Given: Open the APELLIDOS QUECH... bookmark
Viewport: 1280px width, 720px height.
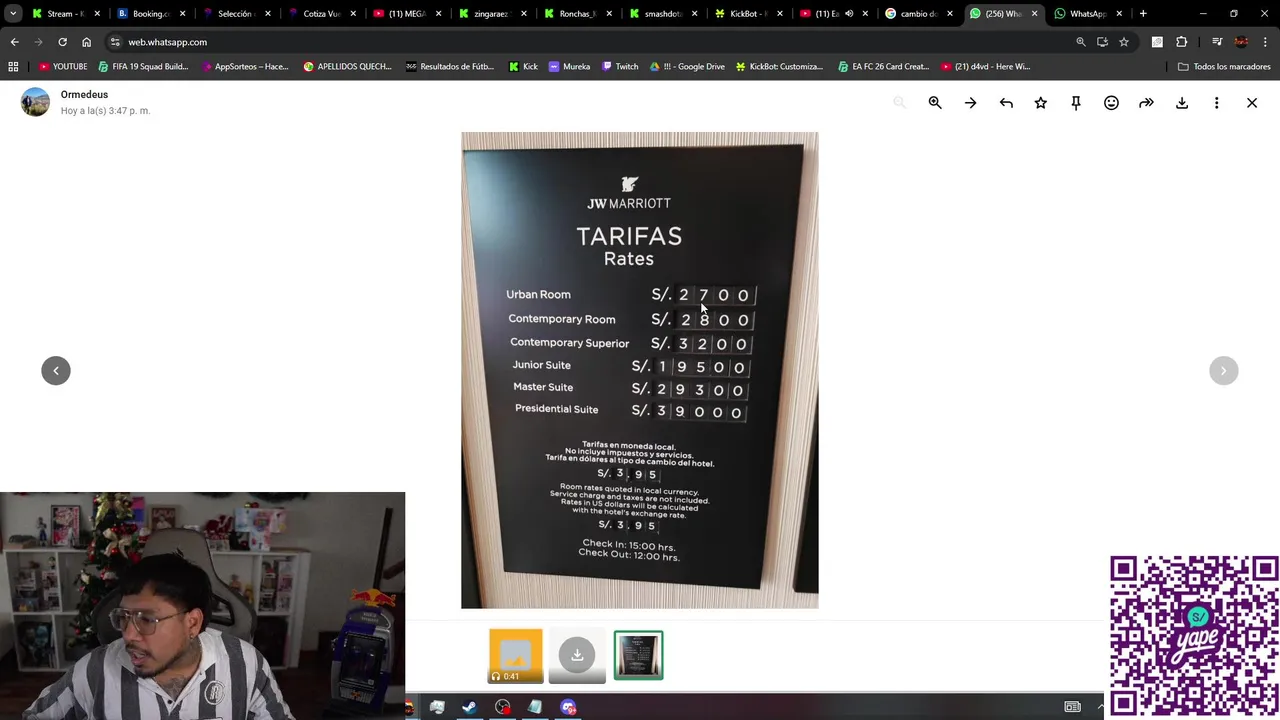Looking at the screenshot, I should 347,67.
